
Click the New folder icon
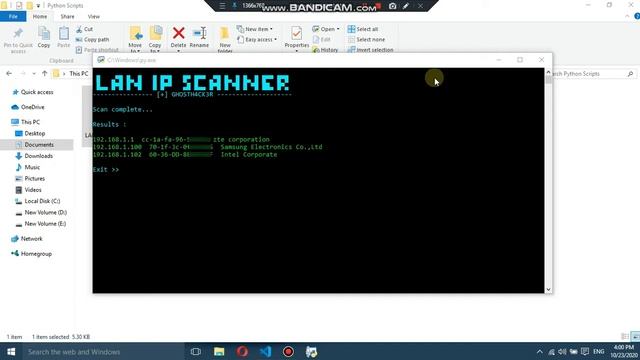(224, 33)
